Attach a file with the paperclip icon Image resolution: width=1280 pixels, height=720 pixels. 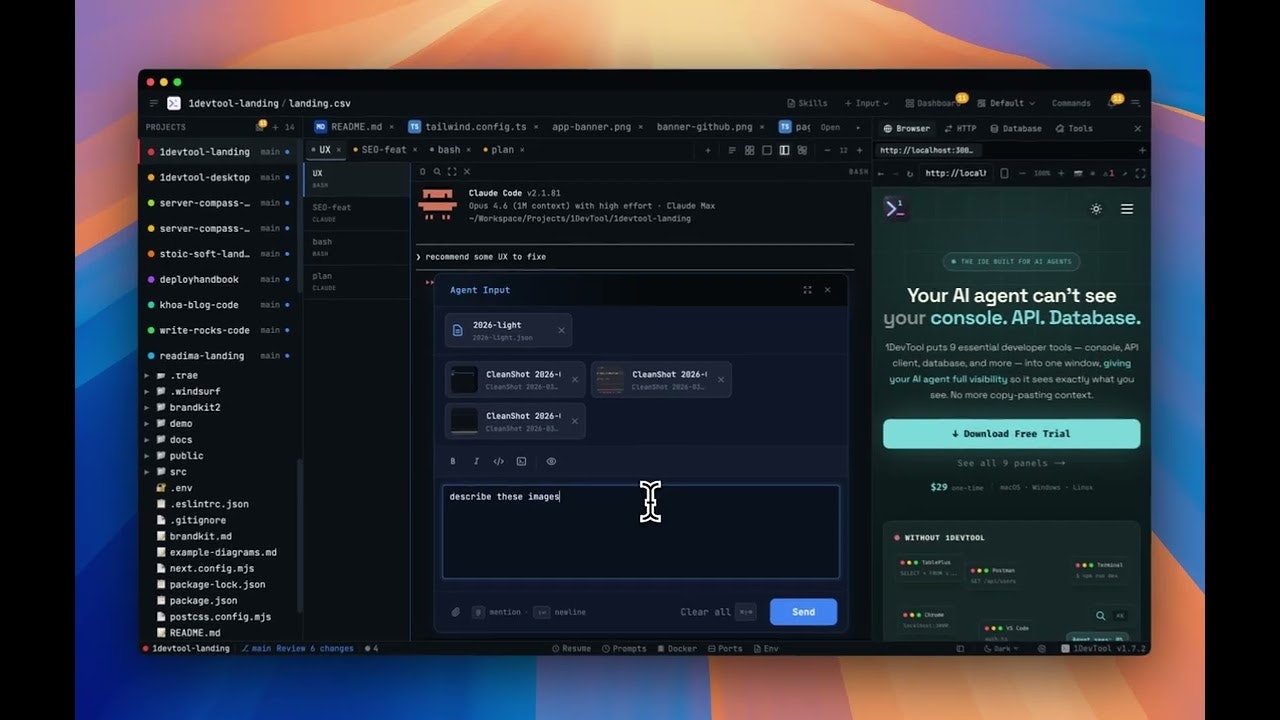coord(457,611)
